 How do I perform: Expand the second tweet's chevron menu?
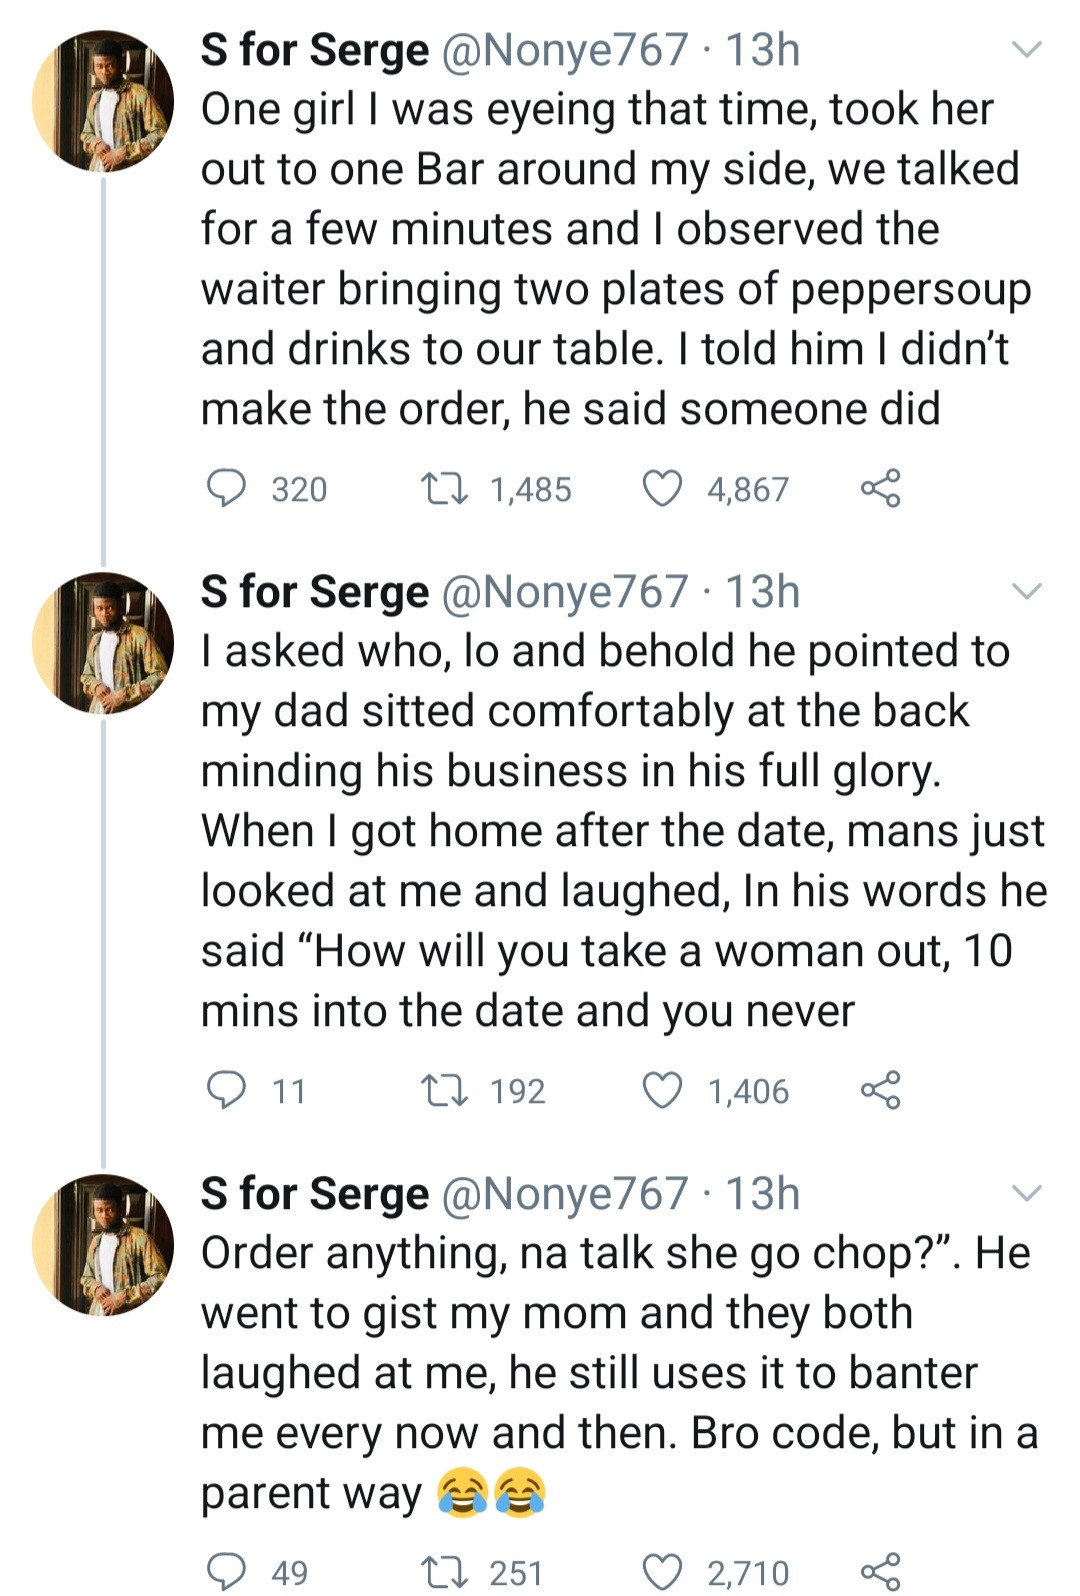pos(1027,591)
